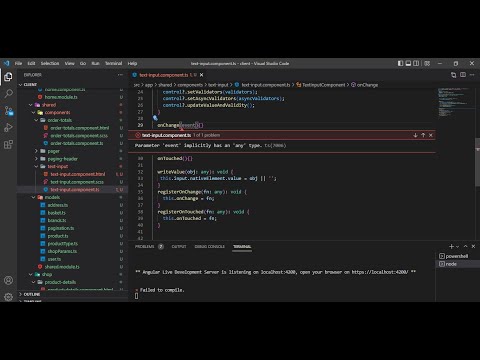Open the Manage gear icon
Screen dimensions: 480x360
point(8,297)
